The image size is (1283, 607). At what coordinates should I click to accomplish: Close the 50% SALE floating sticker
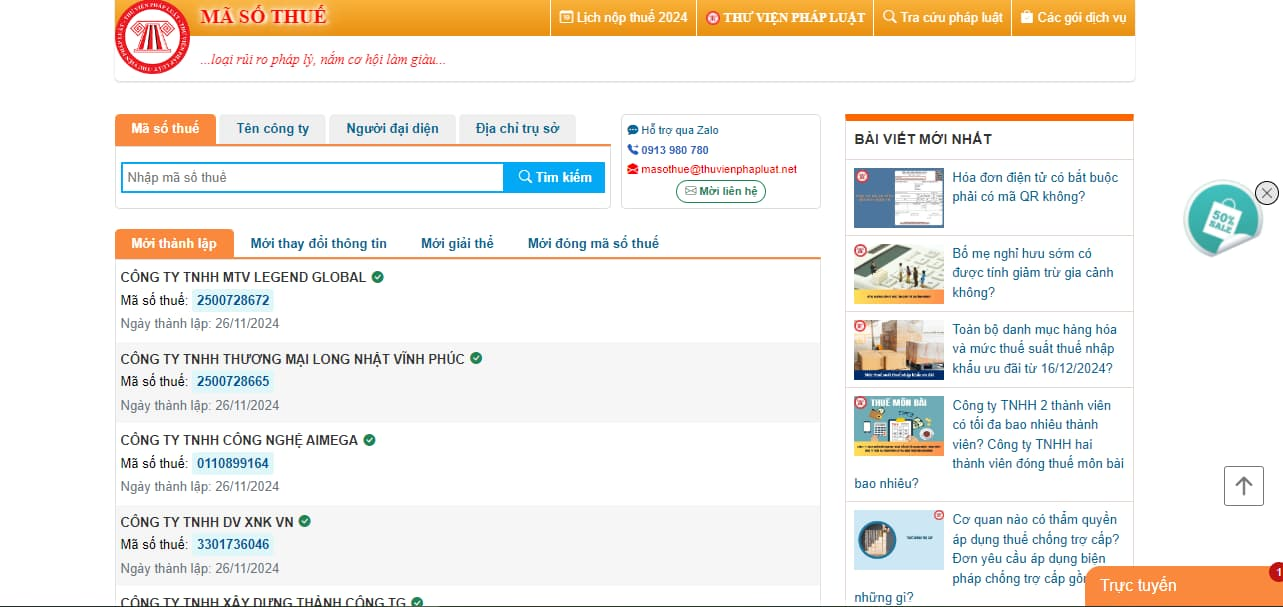(1267, 193)
